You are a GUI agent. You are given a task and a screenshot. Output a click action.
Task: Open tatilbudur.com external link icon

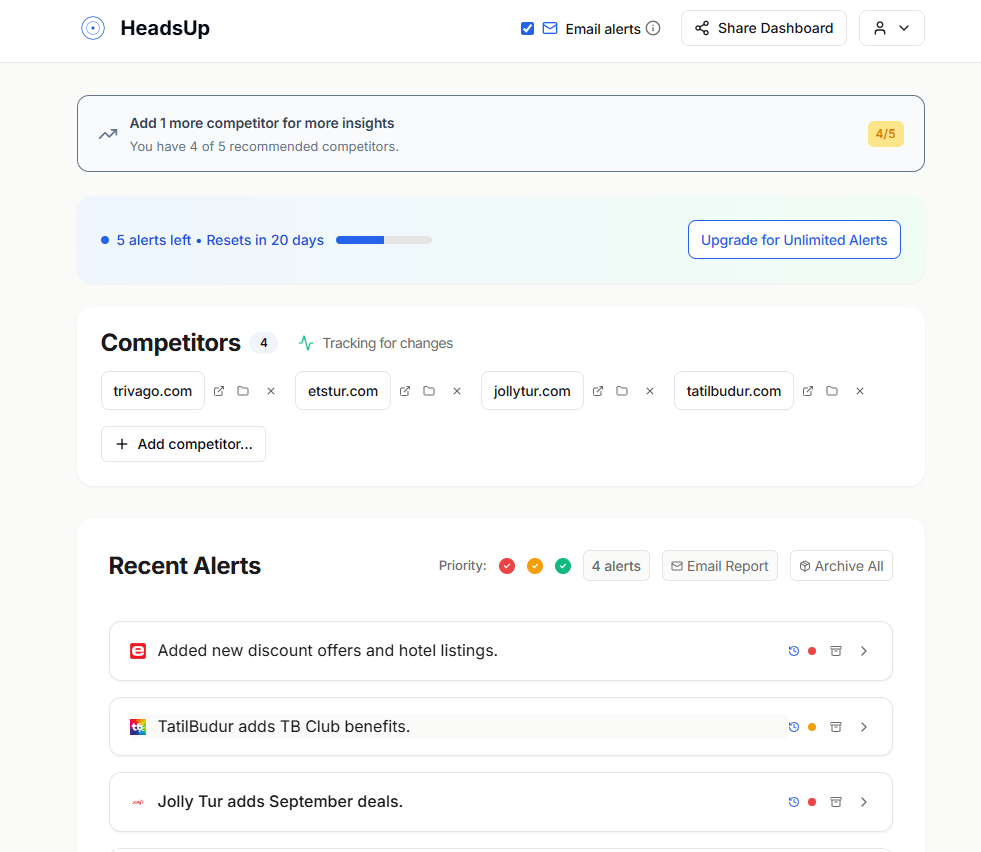pos(808,391)
